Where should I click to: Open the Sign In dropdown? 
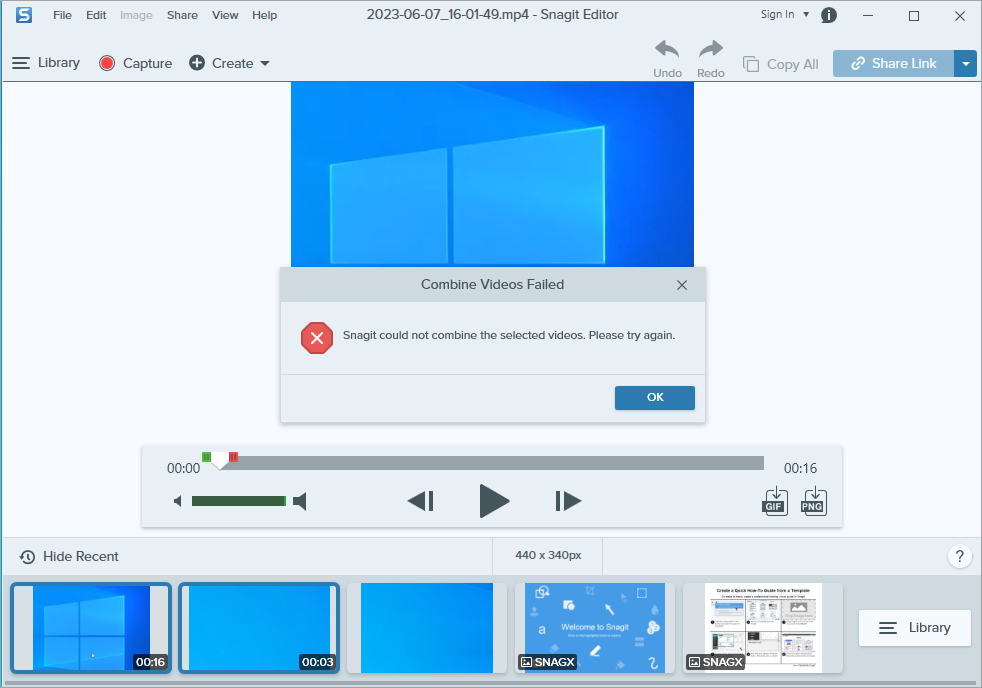(x=783, y=14)
